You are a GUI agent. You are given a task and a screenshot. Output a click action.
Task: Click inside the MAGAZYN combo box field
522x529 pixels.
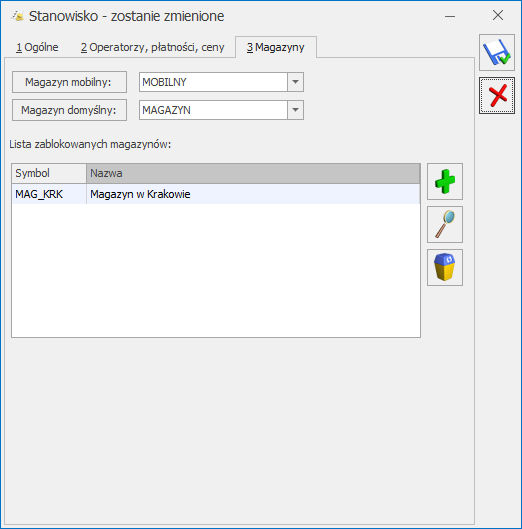pos(213,110)
